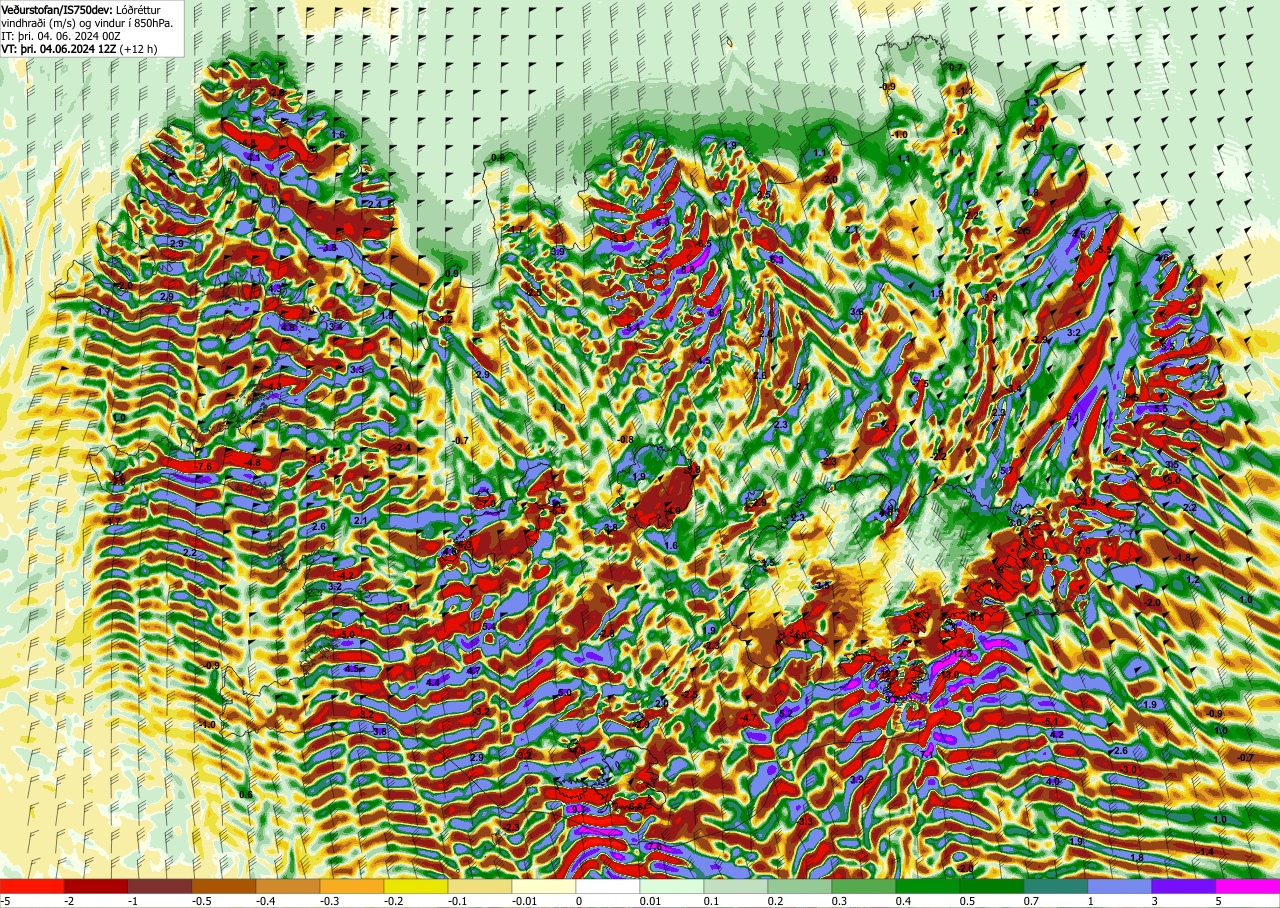Click the violet legend swatch for 3 to 5
This screenshot has width=1280, height=908.
pos(1184,886)
